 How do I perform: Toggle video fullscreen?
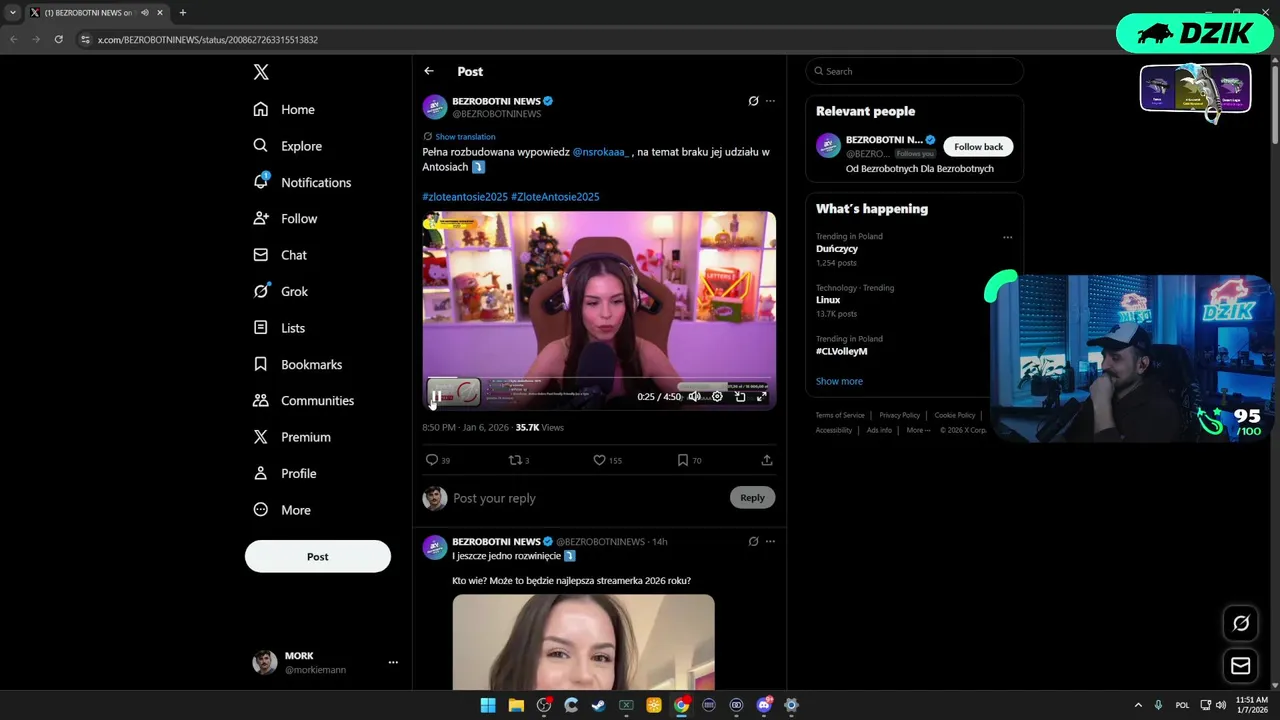(762, 397)
